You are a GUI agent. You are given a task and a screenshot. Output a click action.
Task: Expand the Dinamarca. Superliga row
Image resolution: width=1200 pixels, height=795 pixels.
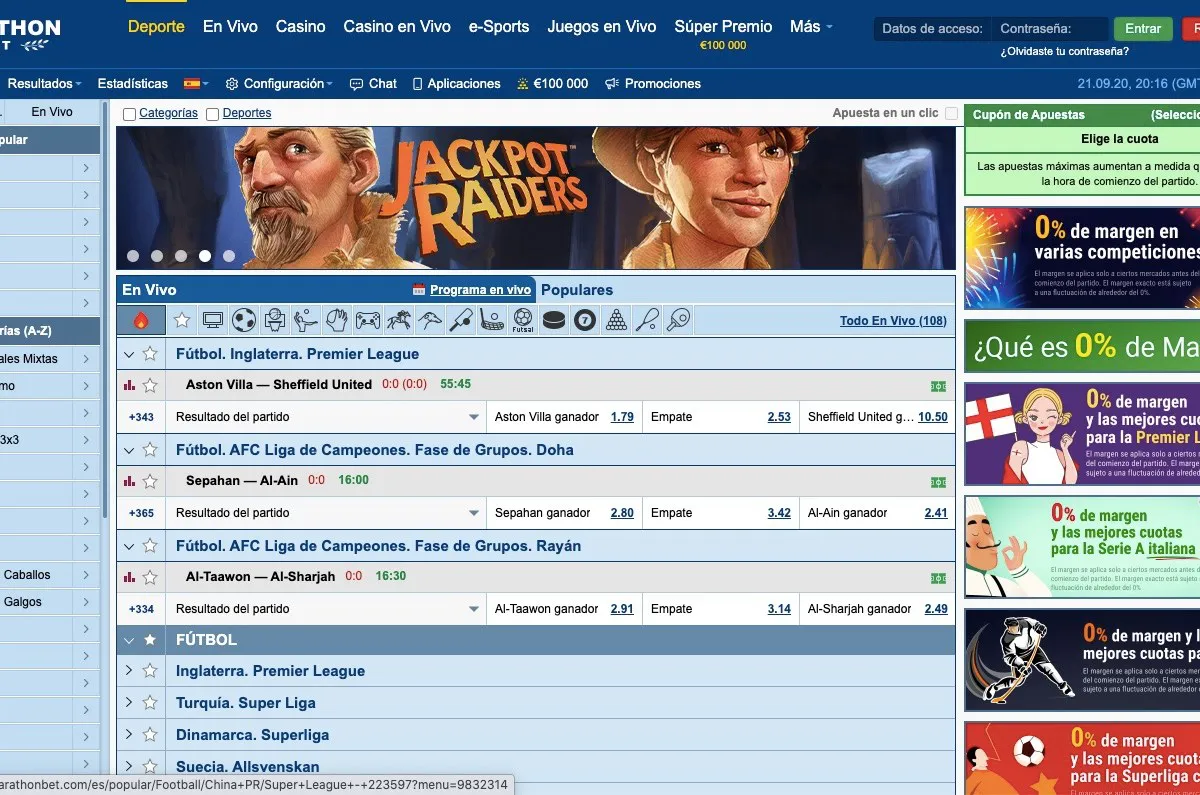(x=129, y=735)
